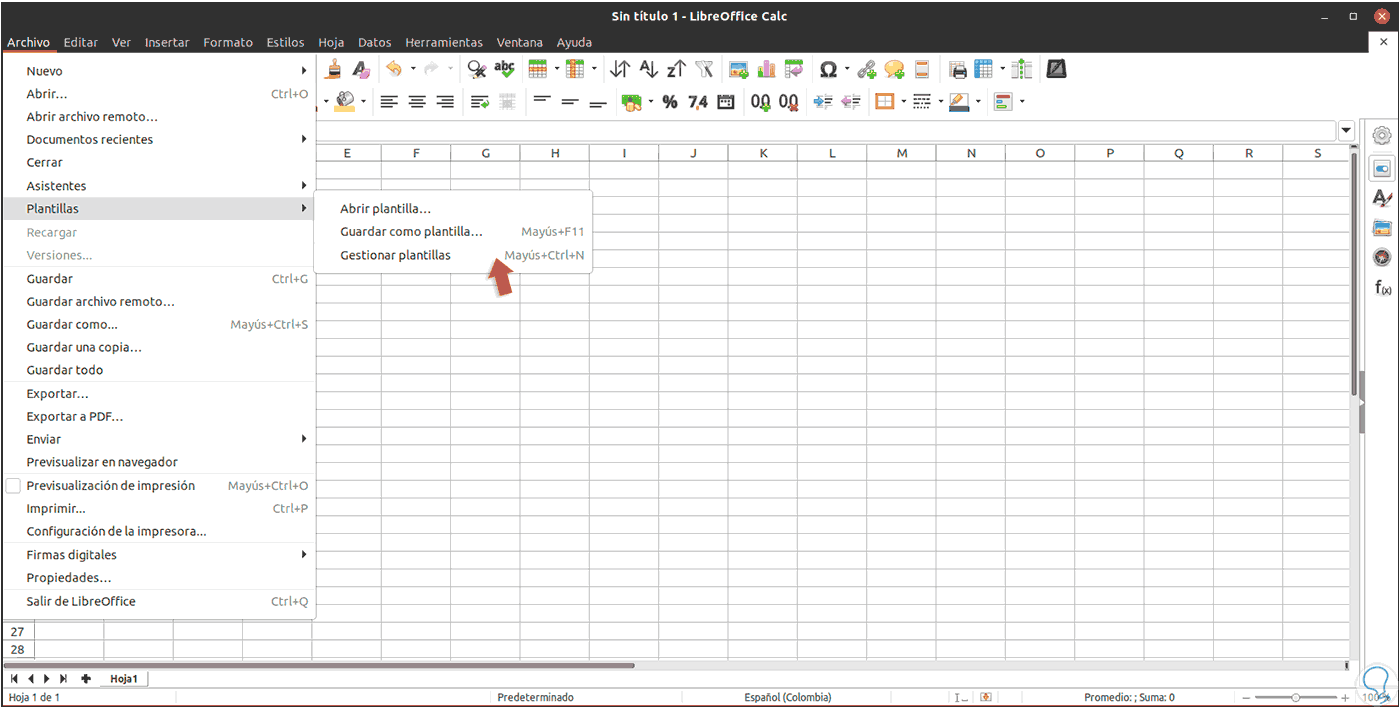Align text left icon
This screenshot has width=1400, height=708.
[389, 101]
